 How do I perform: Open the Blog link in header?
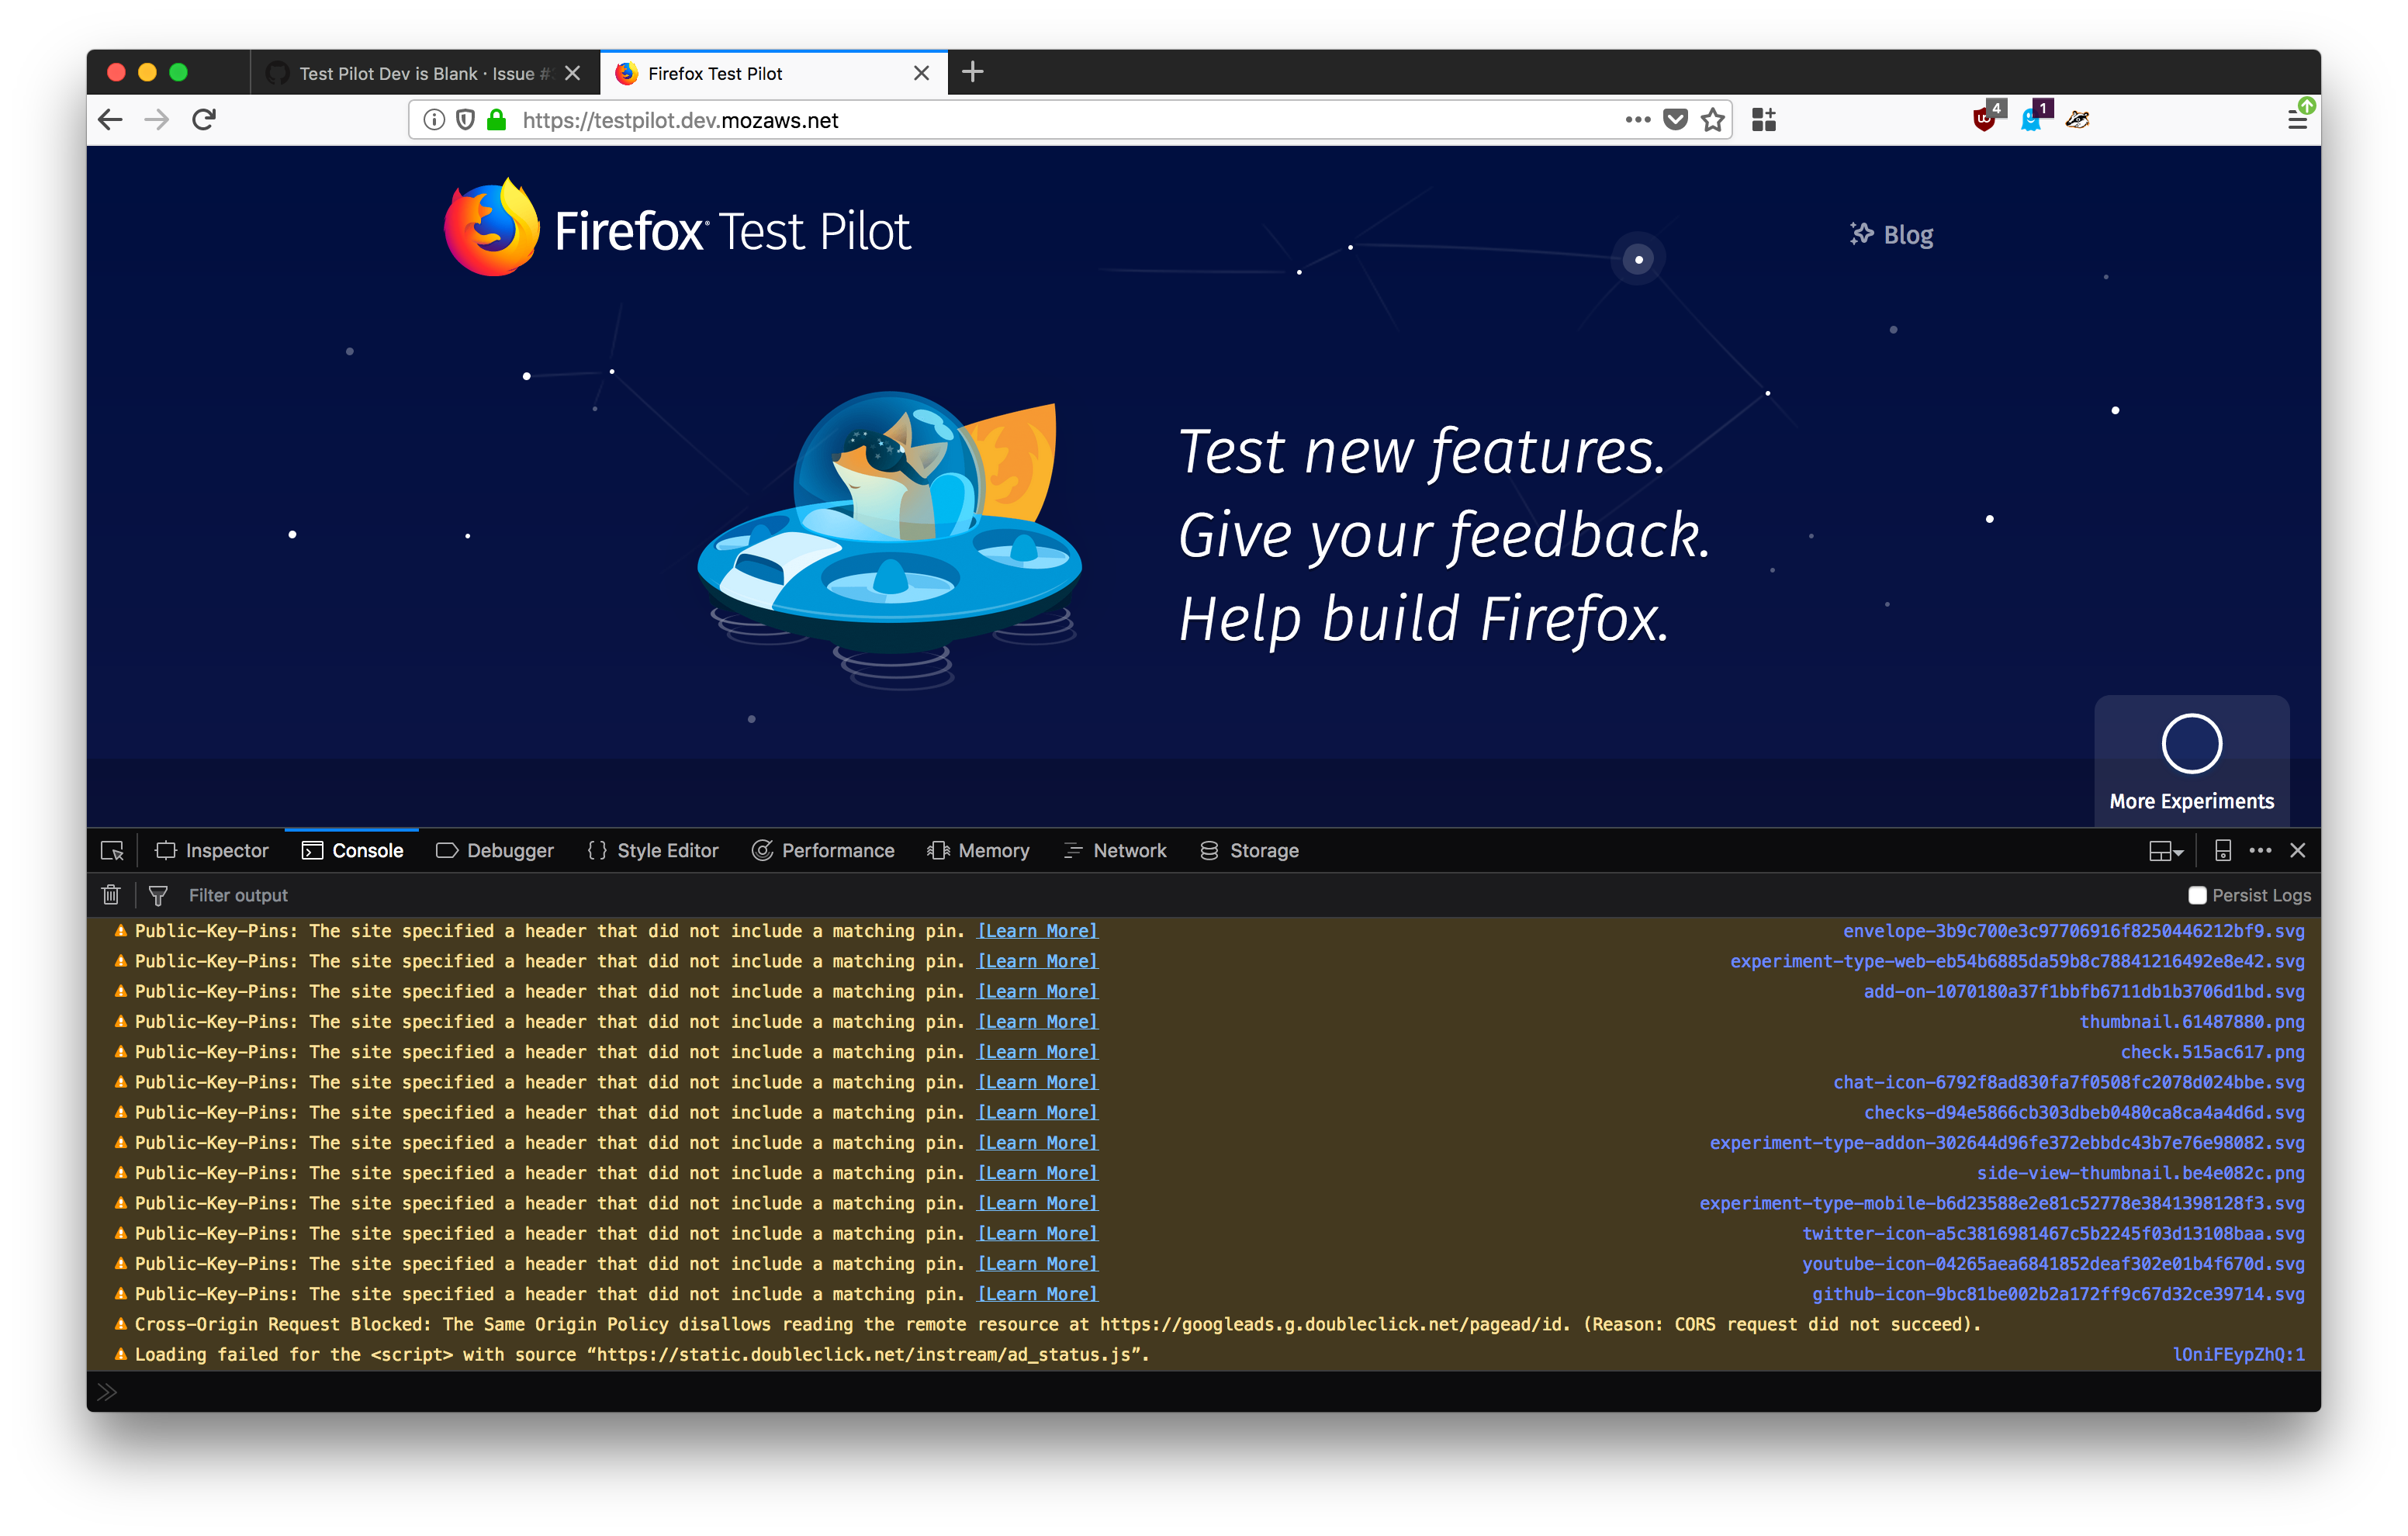(x=1891, y=235)
